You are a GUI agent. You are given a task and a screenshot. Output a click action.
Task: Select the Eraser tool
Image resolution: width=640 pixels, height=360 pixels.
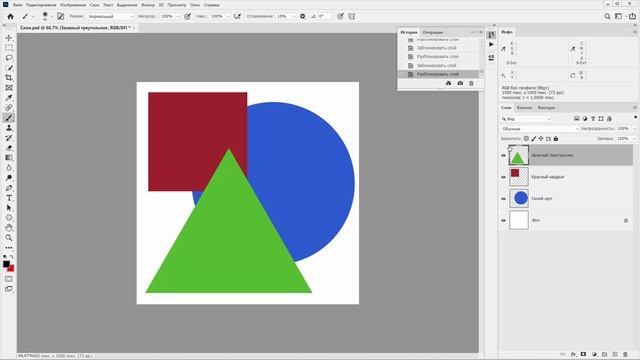[9, 148]
